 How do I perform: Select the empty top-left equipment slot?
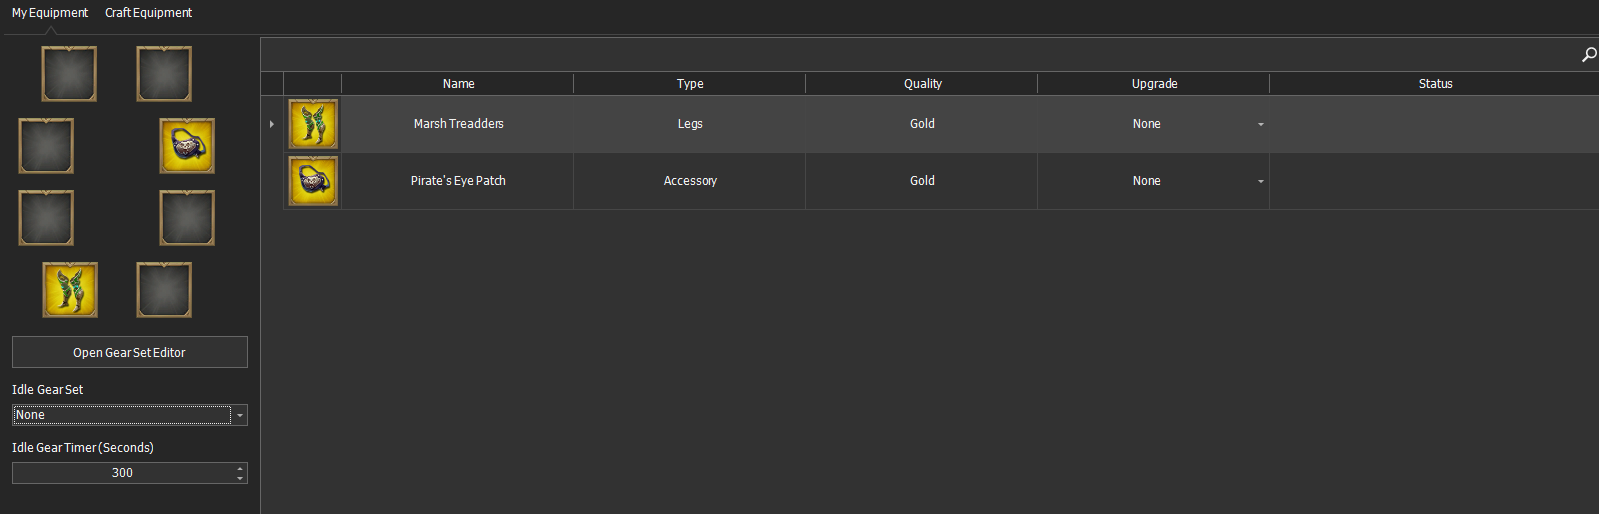click(69, 74)
